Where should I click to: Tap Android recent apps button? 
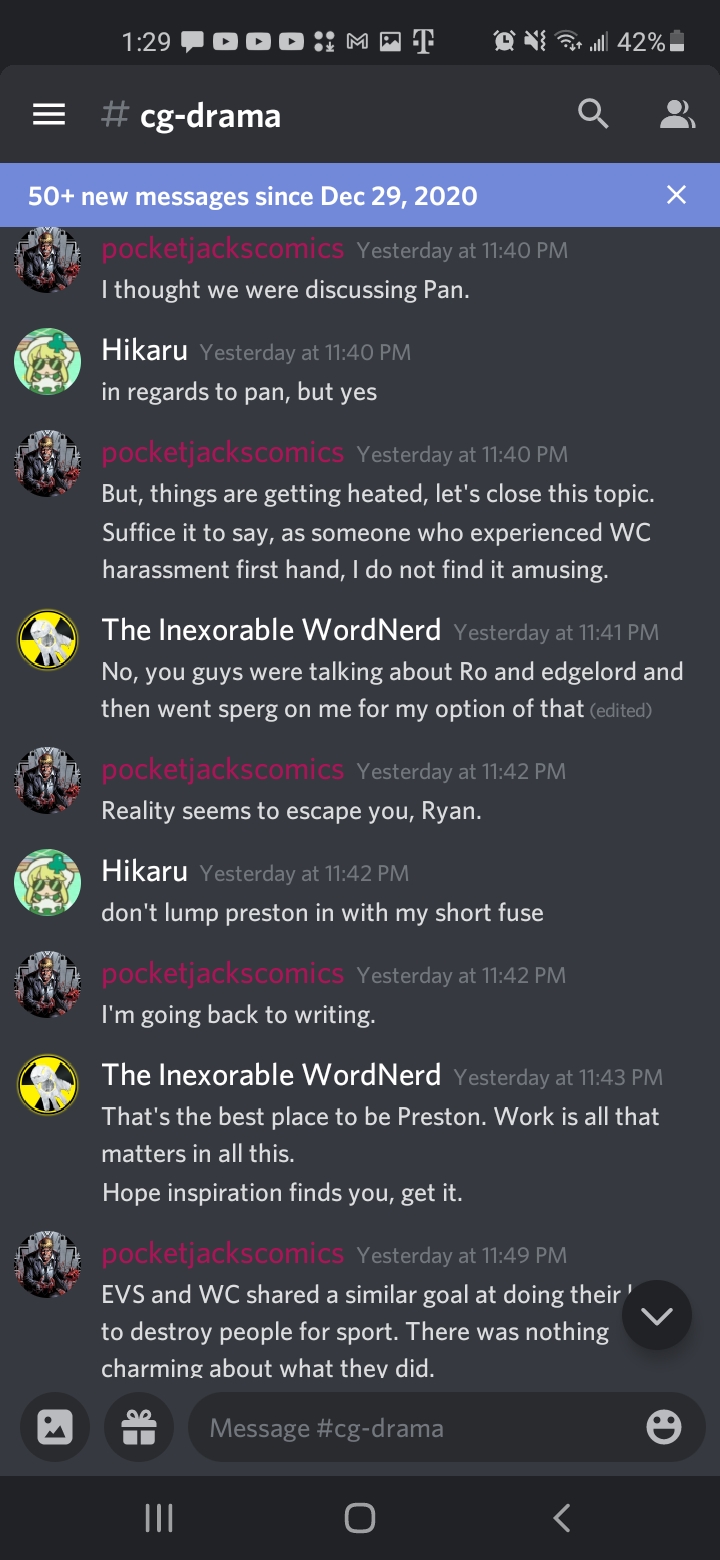(x=159, y=1518)
